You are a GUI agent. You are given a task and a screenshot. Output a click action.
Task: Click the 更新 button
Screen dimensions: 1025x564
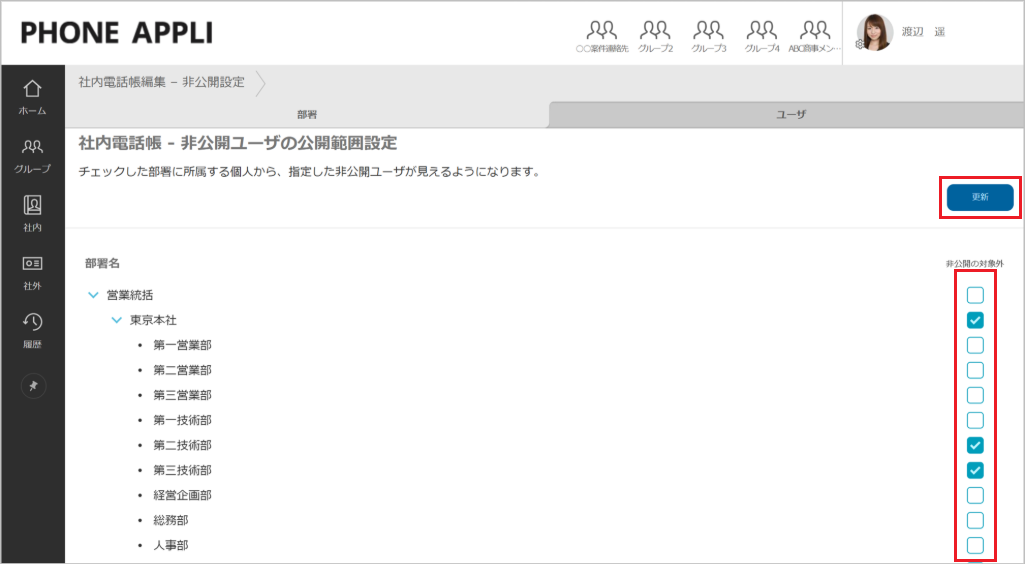click(979, 197)
